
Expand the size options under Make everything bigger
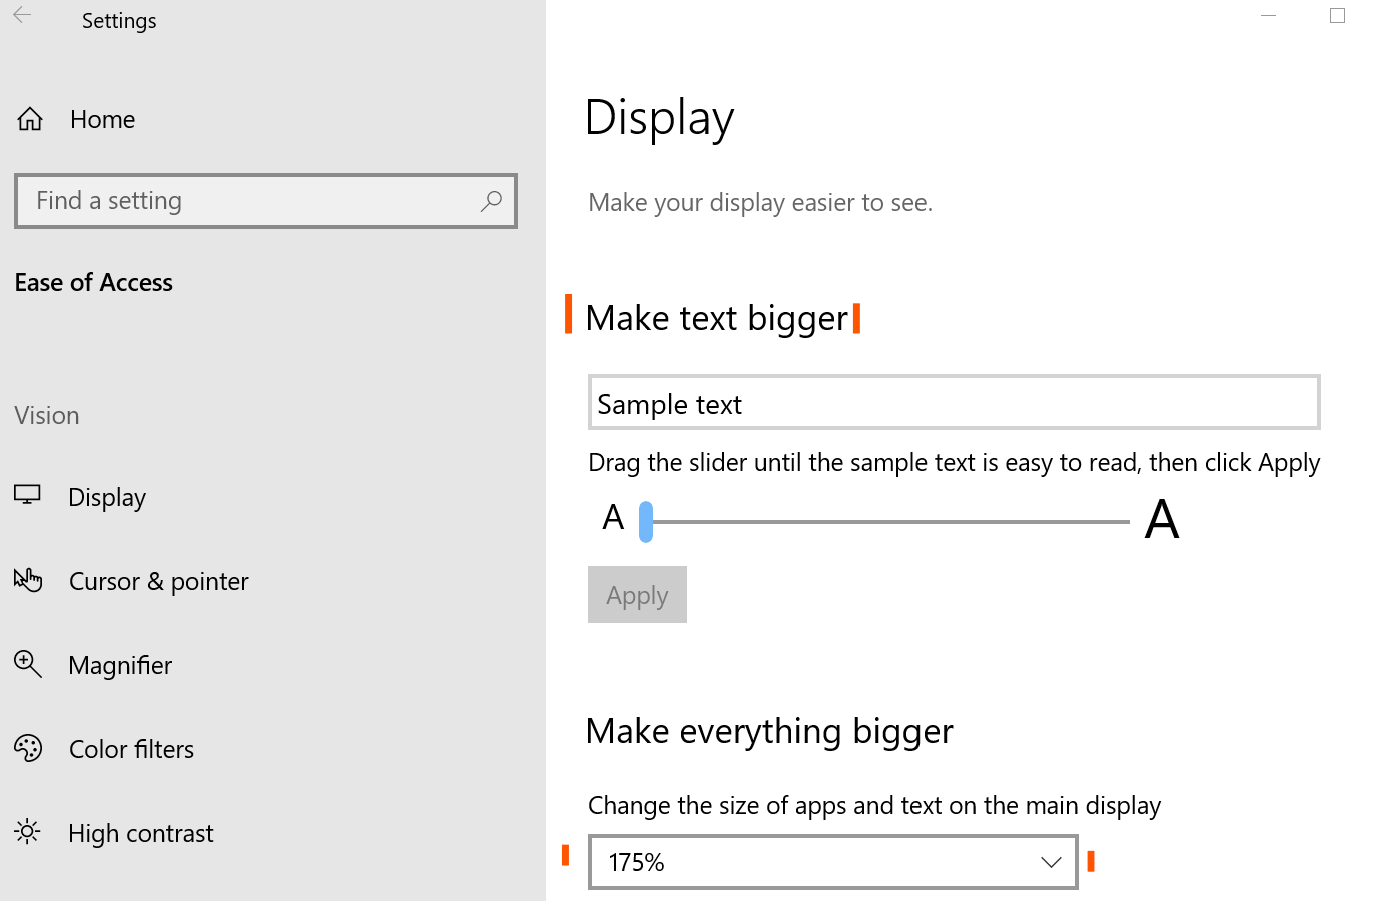coord(833,861)
